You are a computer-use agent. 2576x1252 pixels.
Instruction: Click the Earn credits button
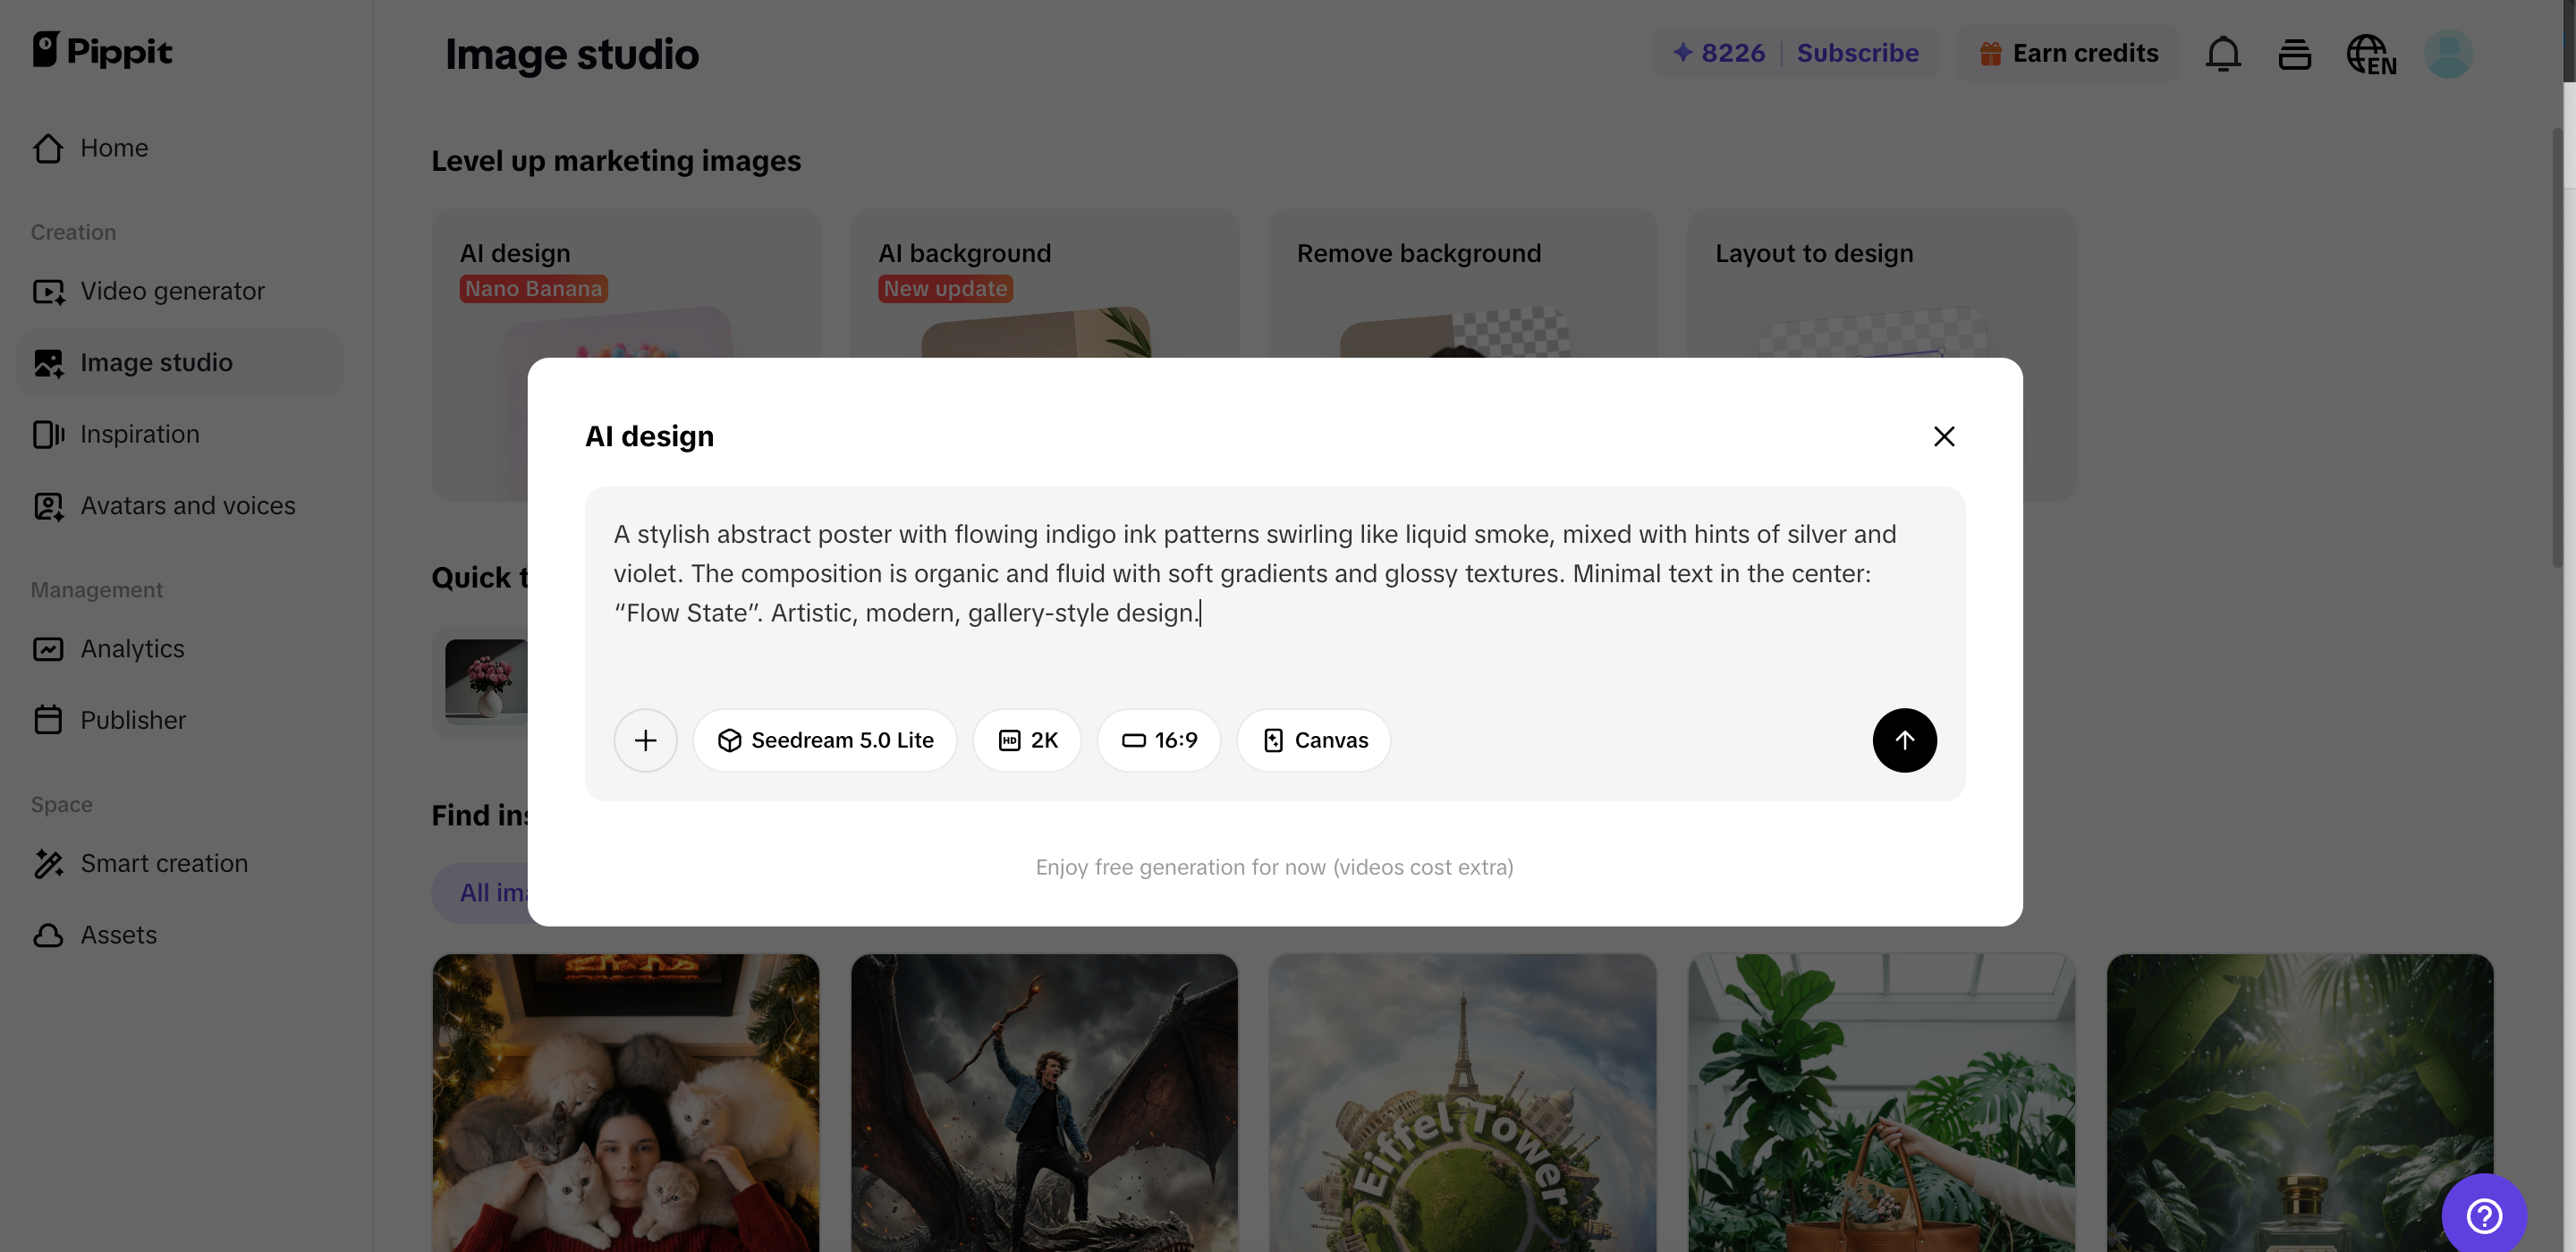(2068, 53)
